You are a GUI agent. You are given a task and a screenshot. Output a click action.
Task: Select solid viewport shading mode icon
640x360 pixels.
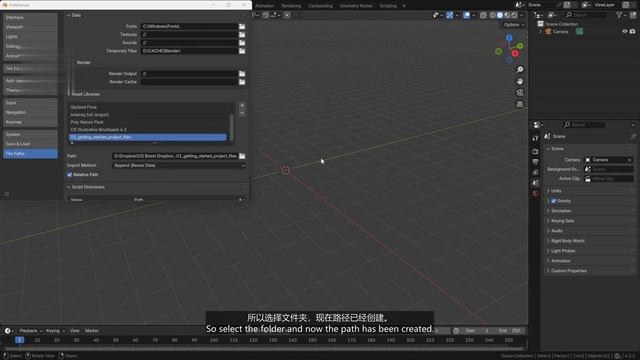pyautogui.click(x=500, y=15)
